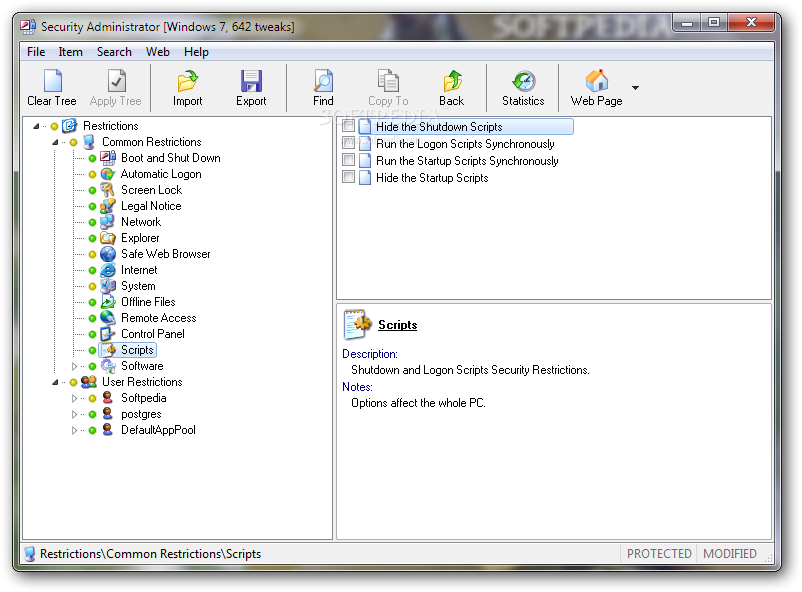
Task: Expand the postgres user node
Action: pos(74,414)
